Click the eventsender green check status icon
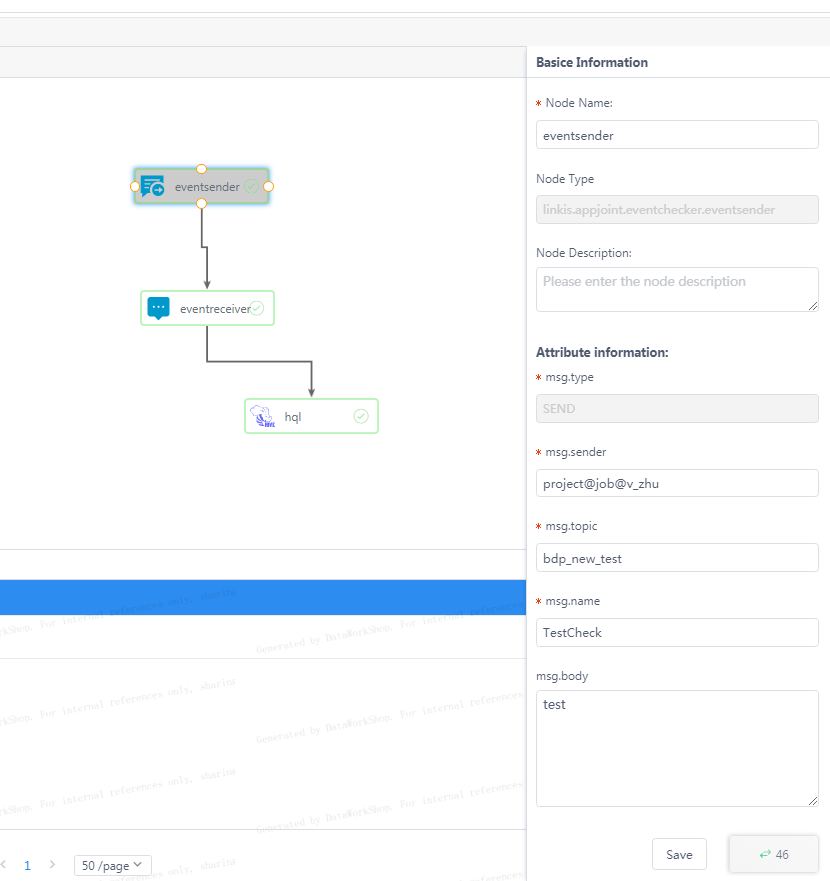 pos(251,186)
